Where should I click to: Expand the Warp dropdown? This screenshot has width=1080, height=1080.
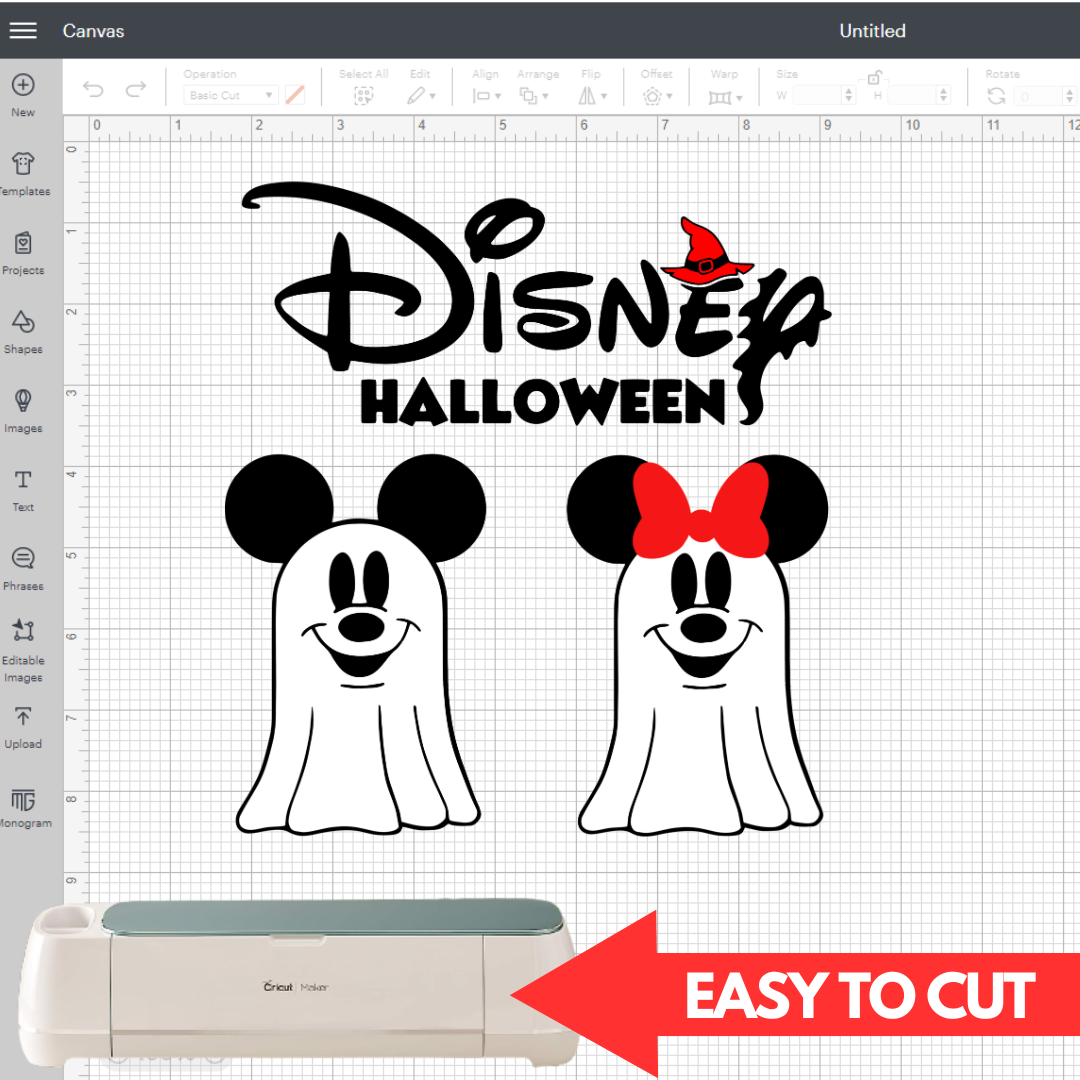click(725, 97)
